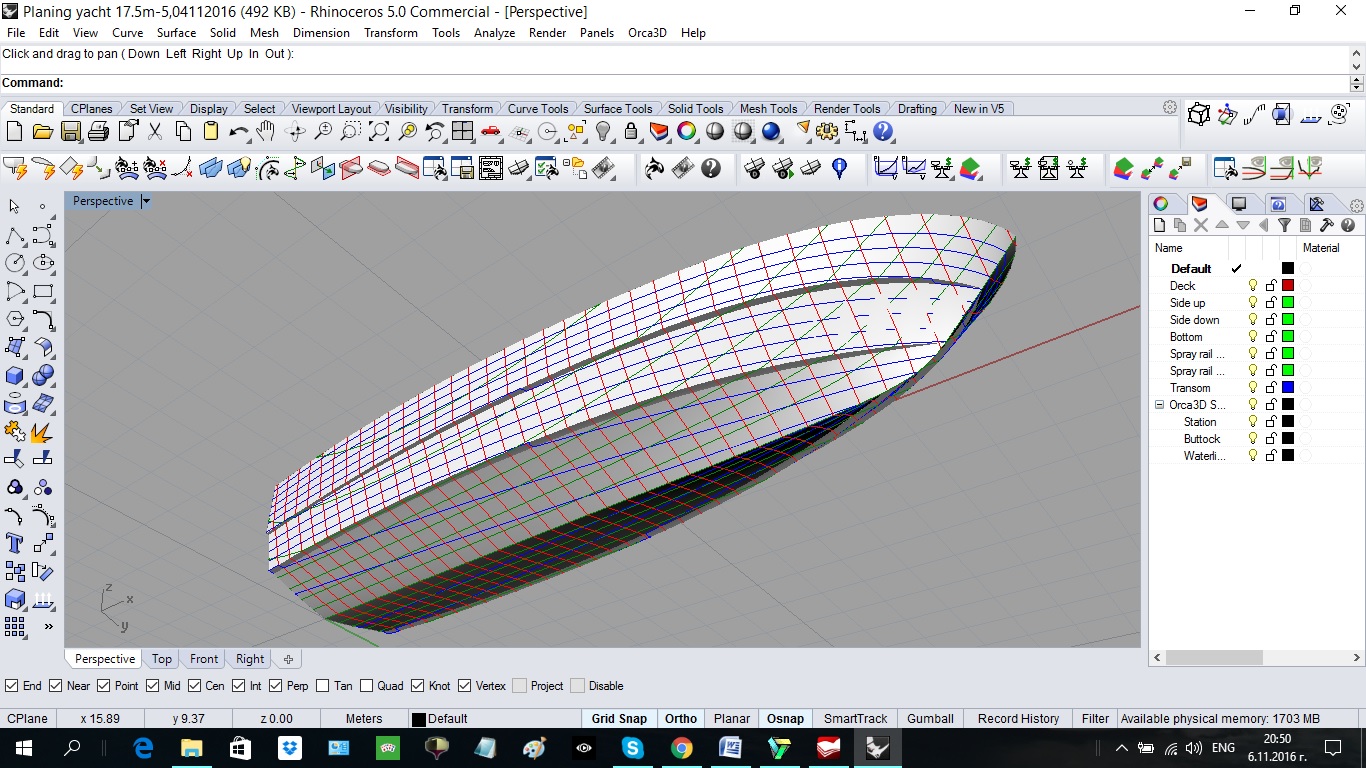Screen dimensions: 1366x768
Task: Change the Transom layer blue color swatch
Action: (x=1288, y=388)
